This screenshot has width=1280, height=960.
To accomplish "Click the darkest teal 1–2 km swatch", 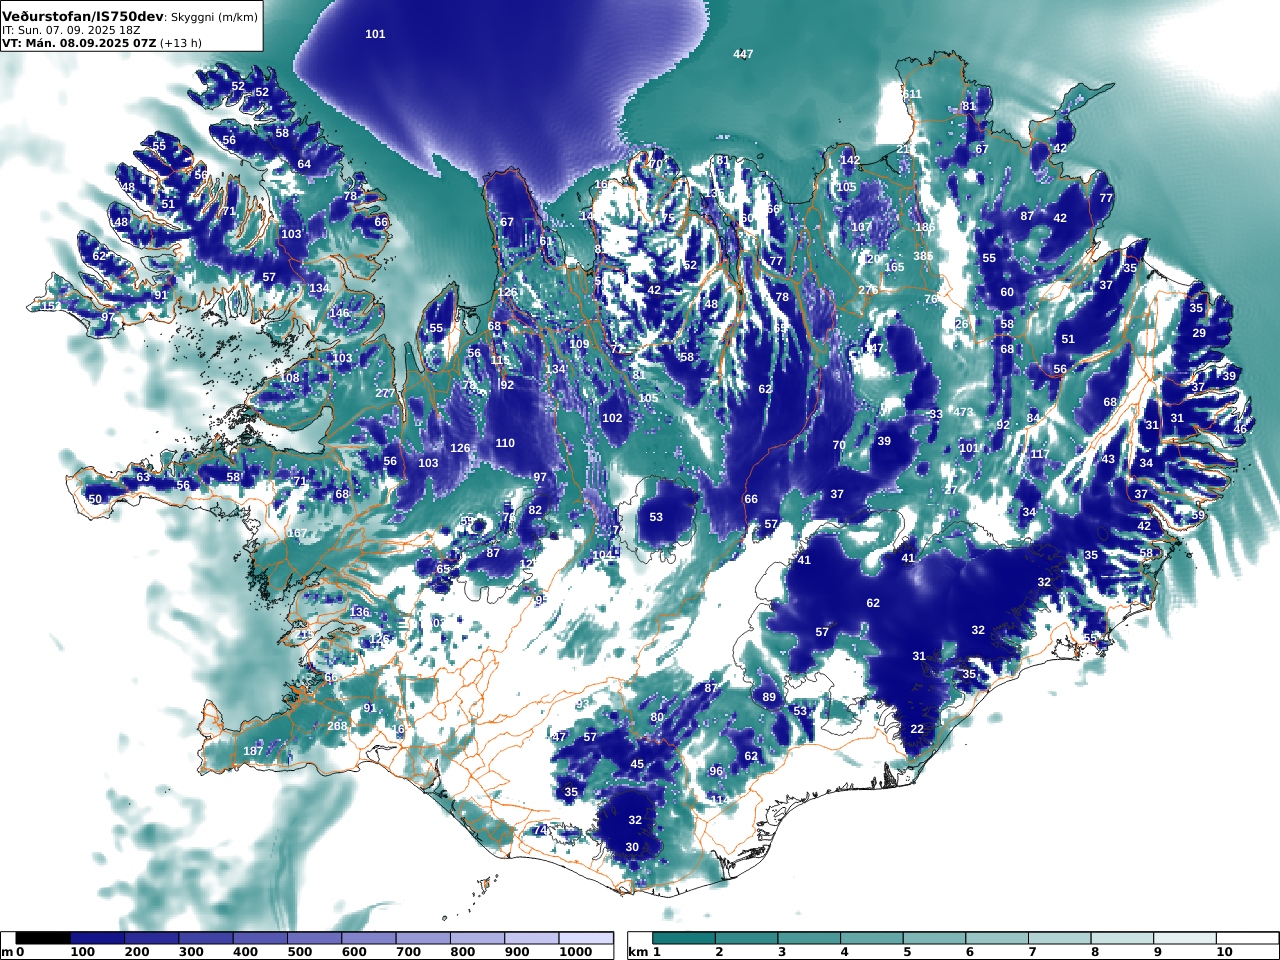I will [x=684, y=938].
